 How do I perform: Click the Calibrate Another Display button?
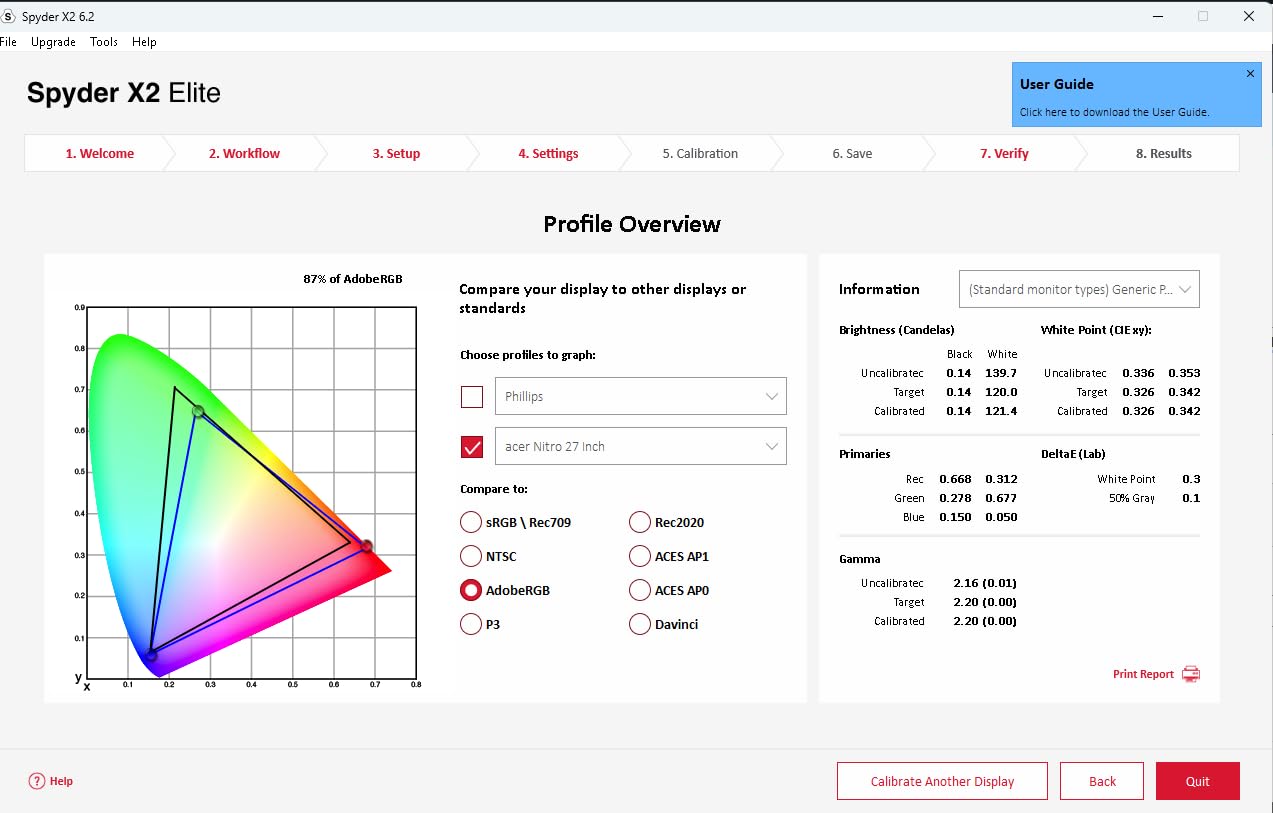point(942,781)
